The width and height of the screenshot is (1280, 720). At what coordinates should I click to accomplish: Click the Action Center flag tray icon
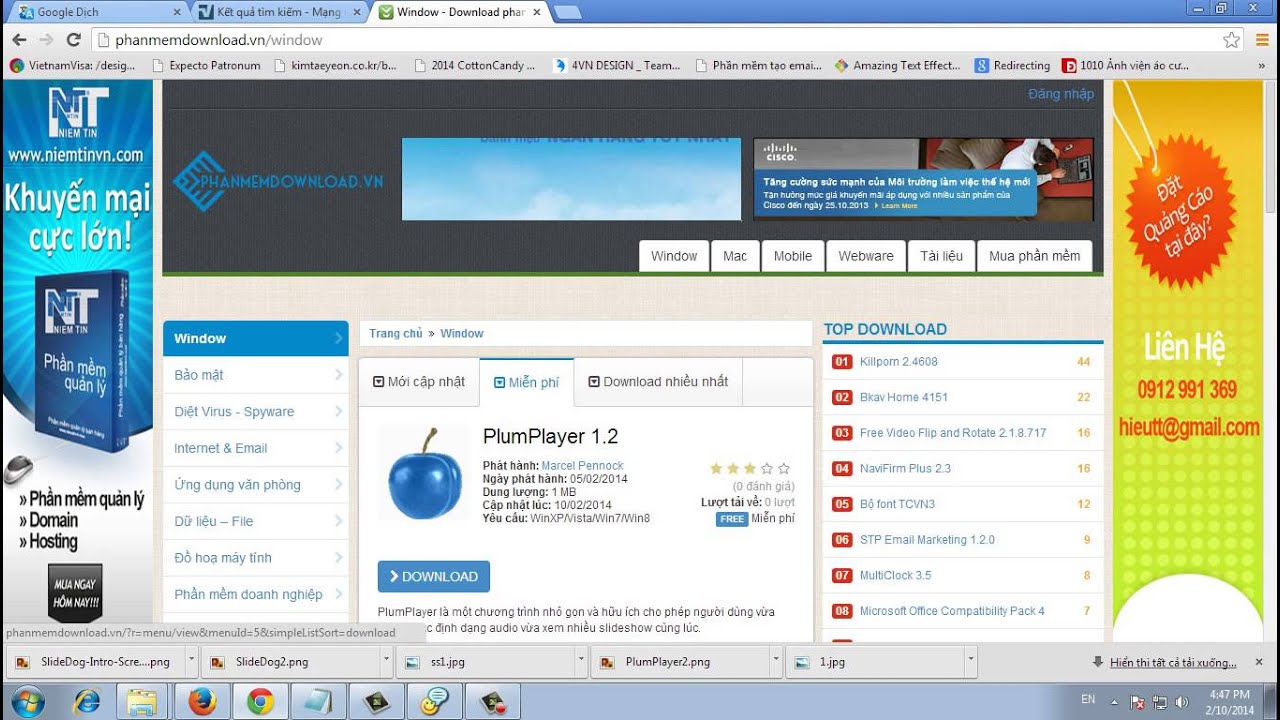tap(1138, 702)
